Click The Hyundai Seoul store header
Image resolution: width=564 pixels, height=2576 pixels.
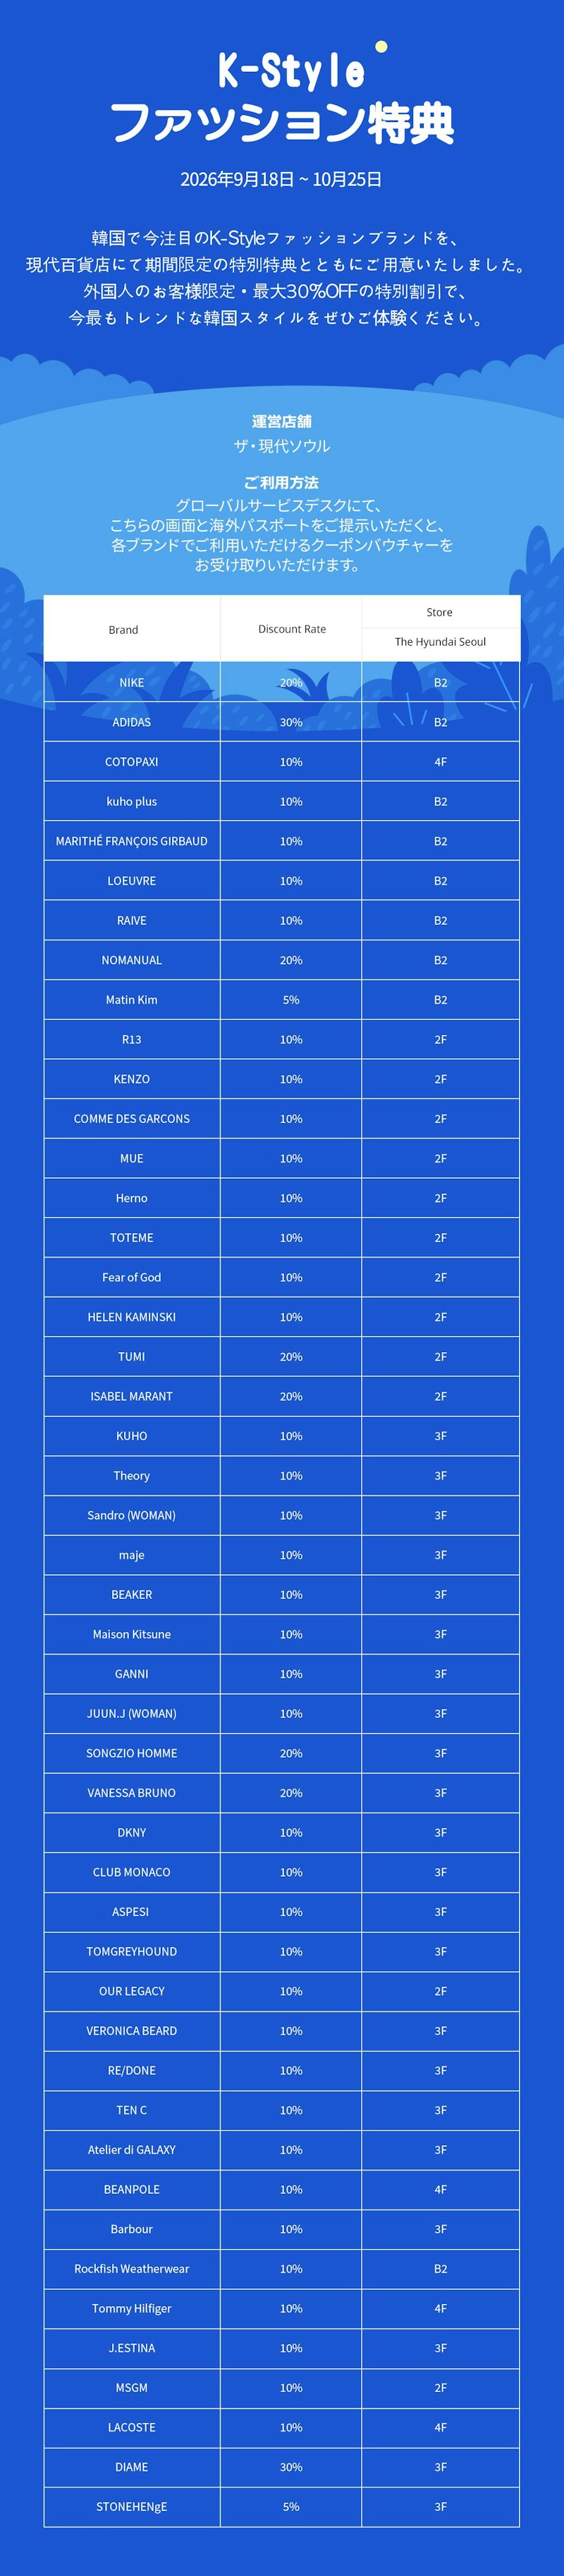click(440, 642)
